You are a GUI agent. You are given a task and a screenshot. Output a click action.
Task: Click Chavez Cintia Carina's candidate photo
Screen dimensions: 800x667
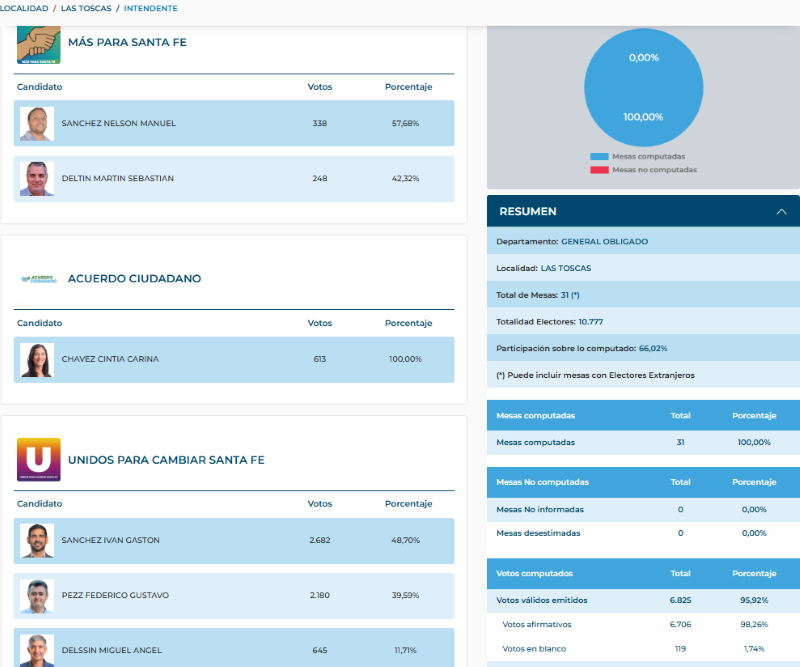point(37,360)
